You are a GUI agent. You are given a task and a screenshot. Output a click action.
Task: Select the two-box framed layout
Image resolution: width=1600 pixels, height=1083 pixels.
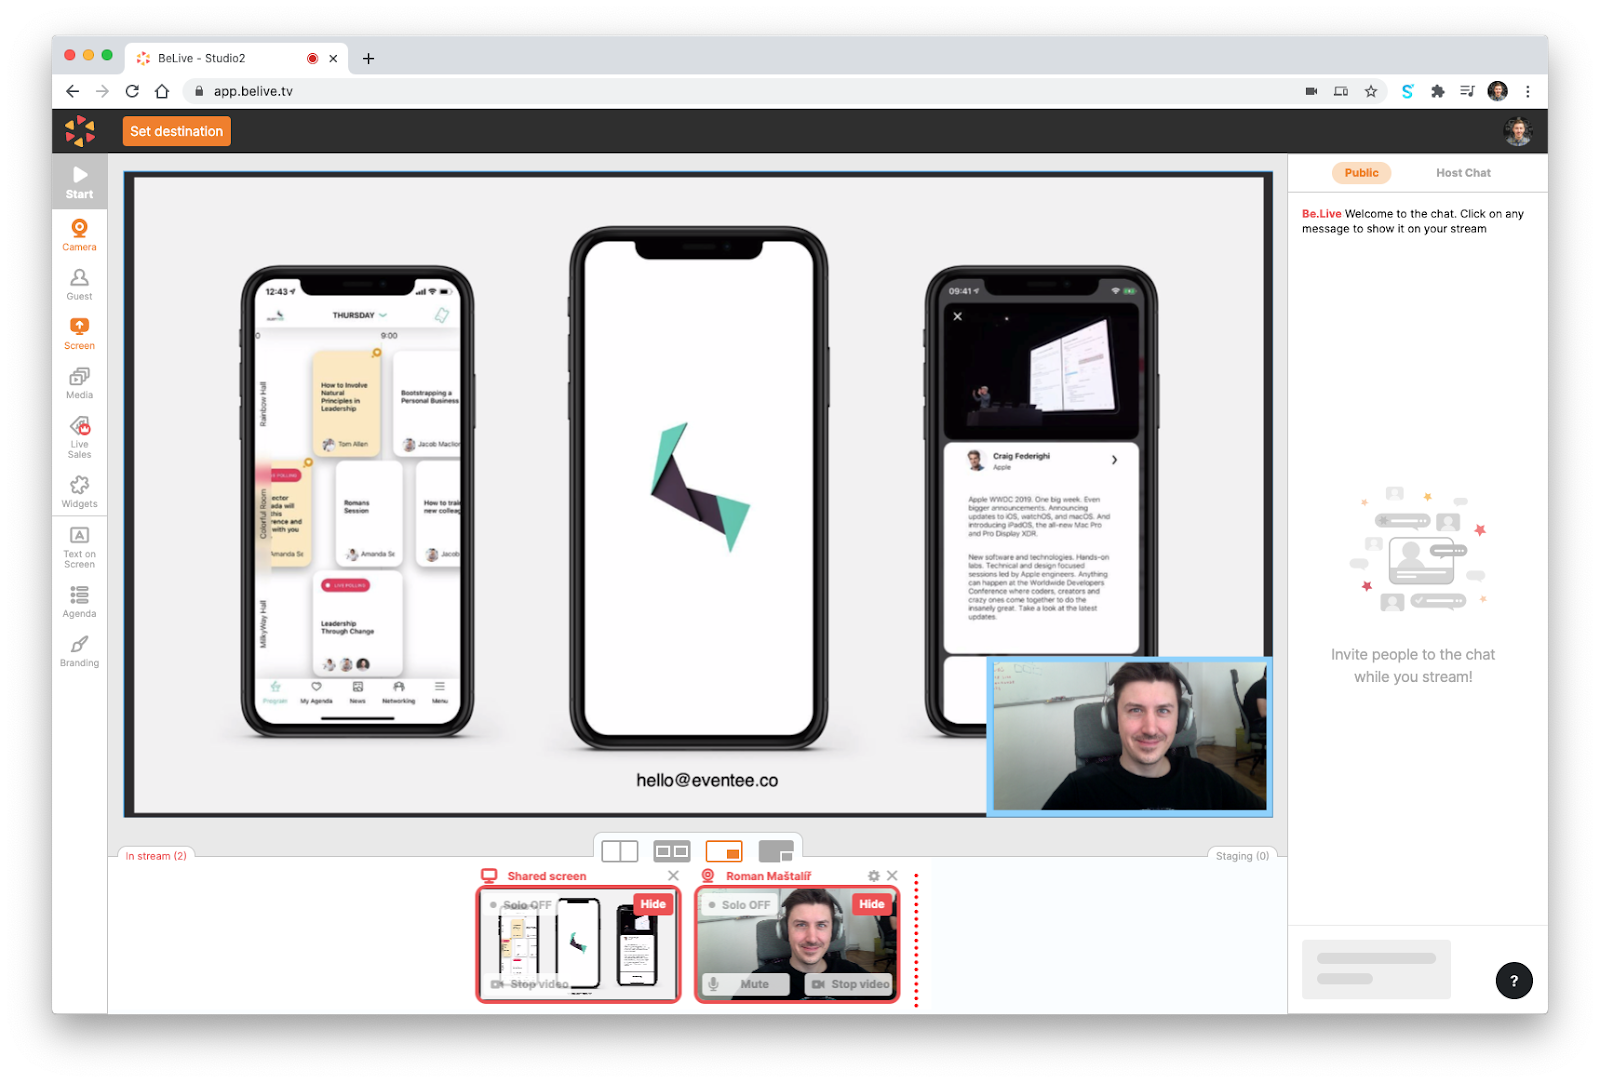pyautogui.click(x=672, y=851)
